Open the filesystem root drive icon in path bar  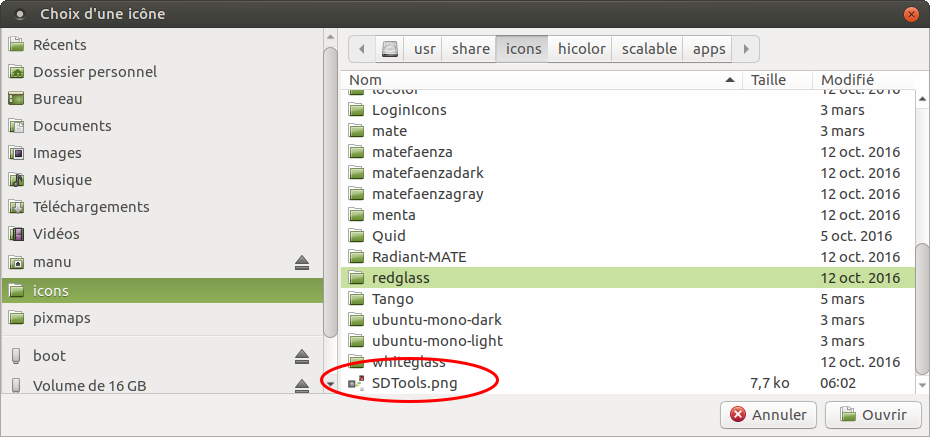(390, 48)
